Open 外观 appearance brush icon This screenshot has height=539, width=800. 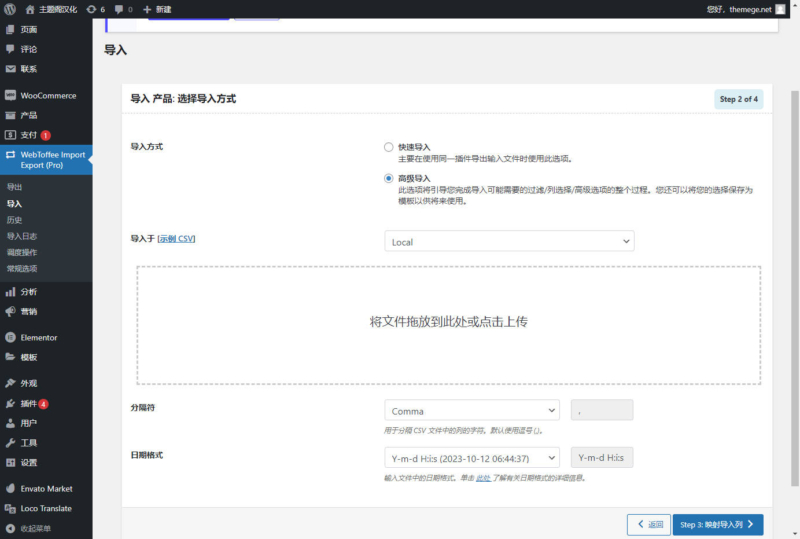[x=10, y=383]
